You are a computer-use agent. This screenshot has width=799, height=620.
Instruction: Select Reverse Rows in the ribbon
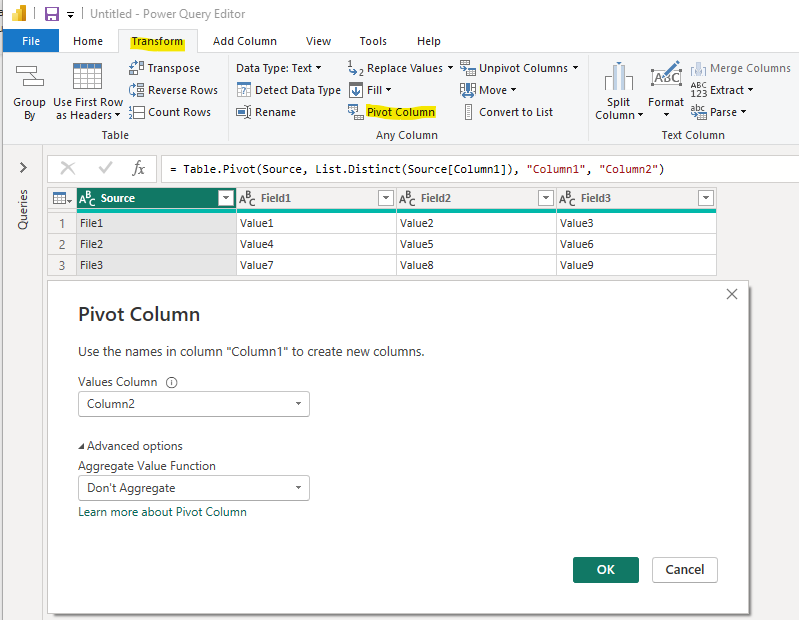click(173, 90)
